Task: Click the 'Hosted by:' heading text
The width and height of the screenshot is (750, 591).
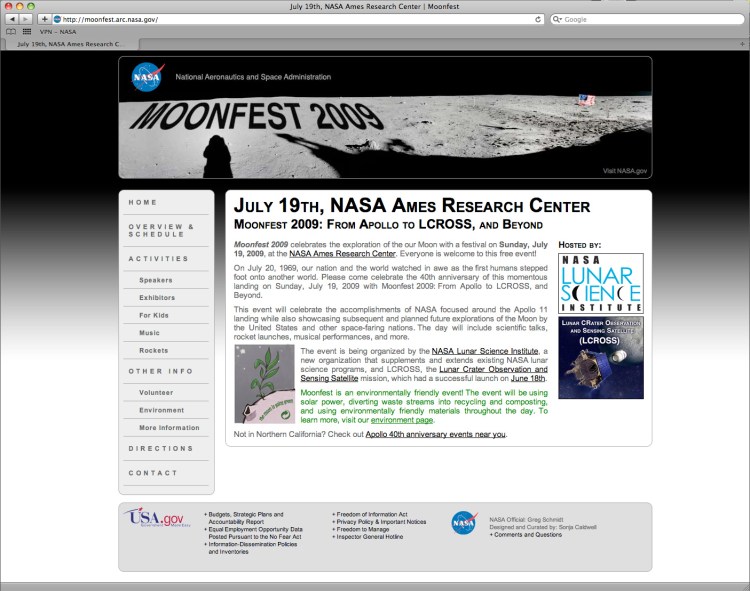Action: [x=580, y=245]
